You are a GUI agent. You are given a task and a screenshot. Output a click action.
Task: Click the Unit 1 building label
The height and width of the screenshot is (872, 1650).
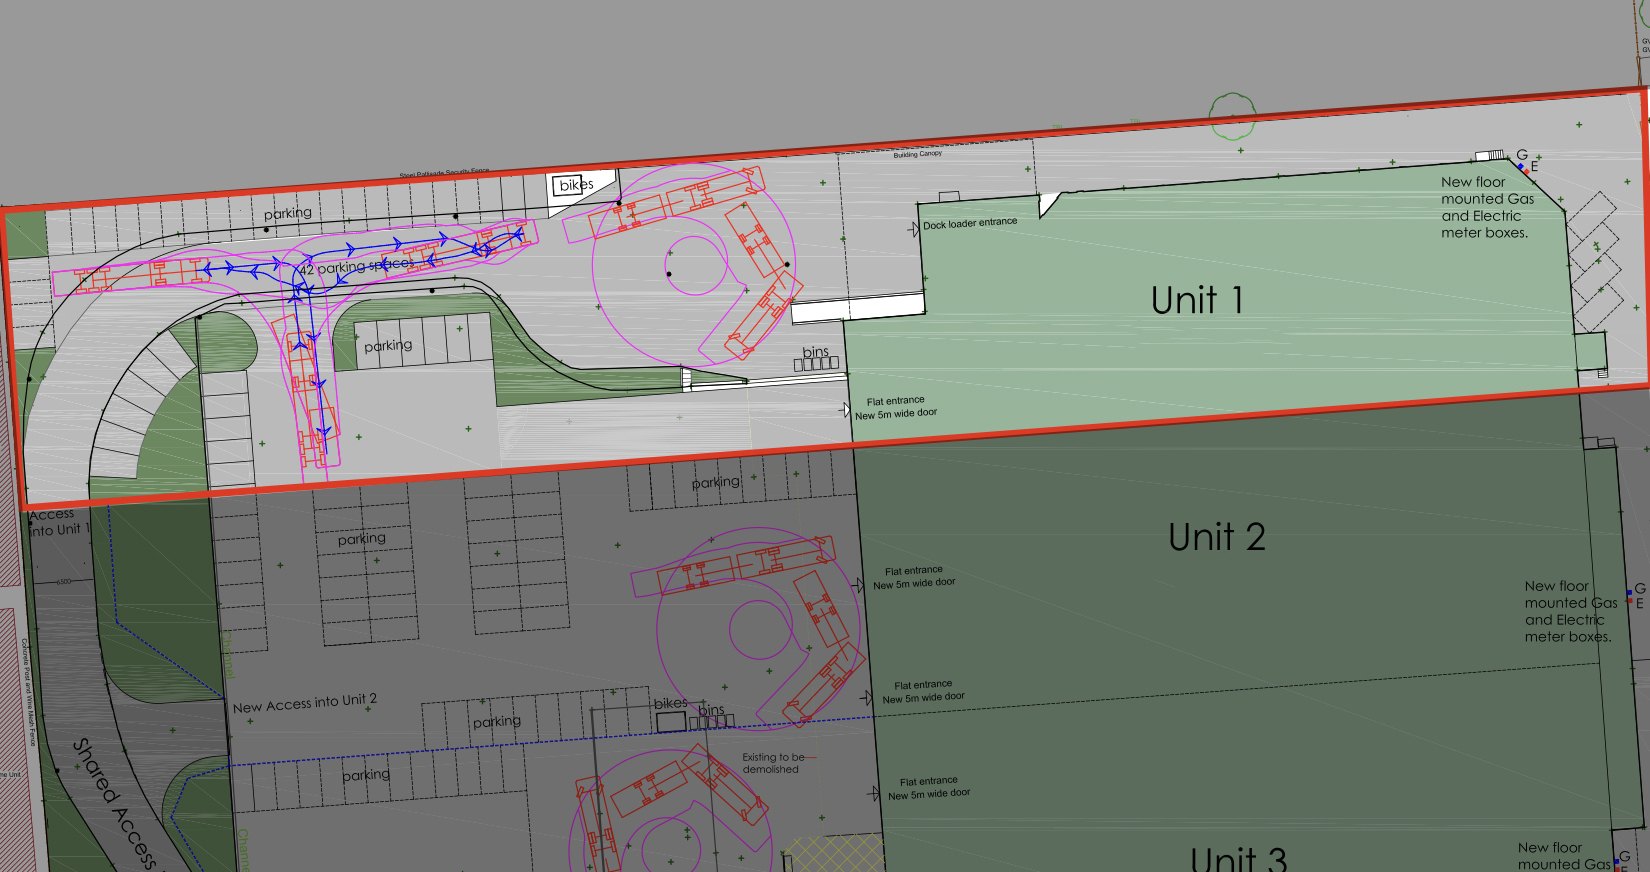(x=1196, y=300)
